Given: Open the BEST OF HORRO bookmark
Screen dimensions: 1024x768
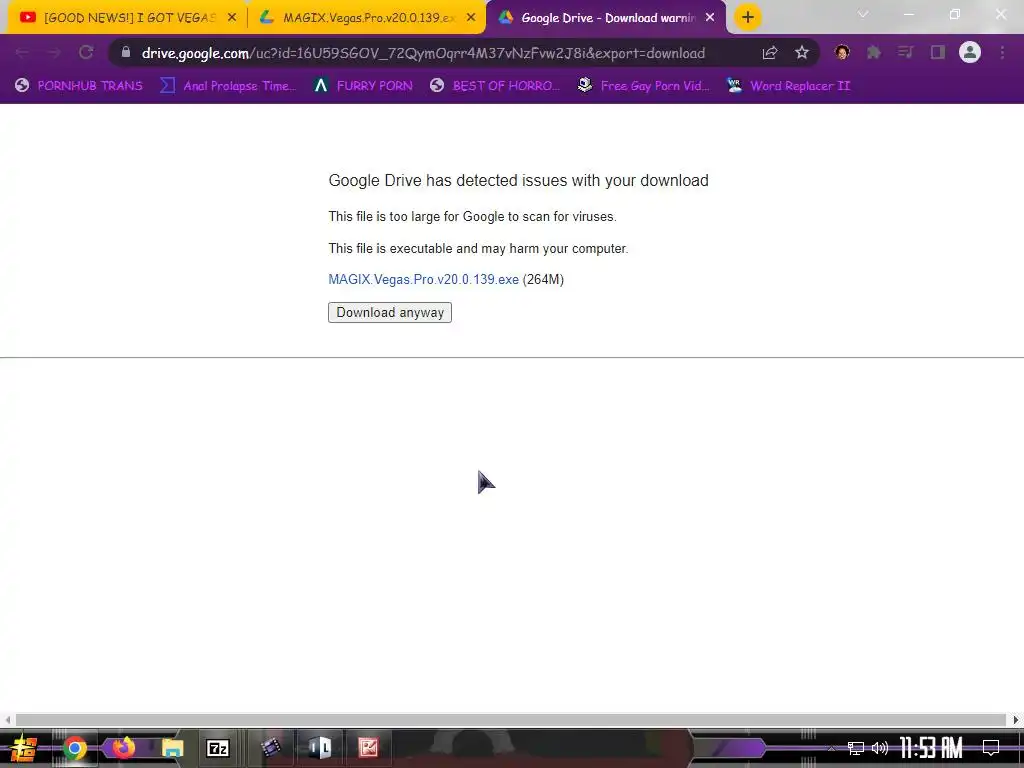Looking at the screenshot, I should tap(495, 86).
